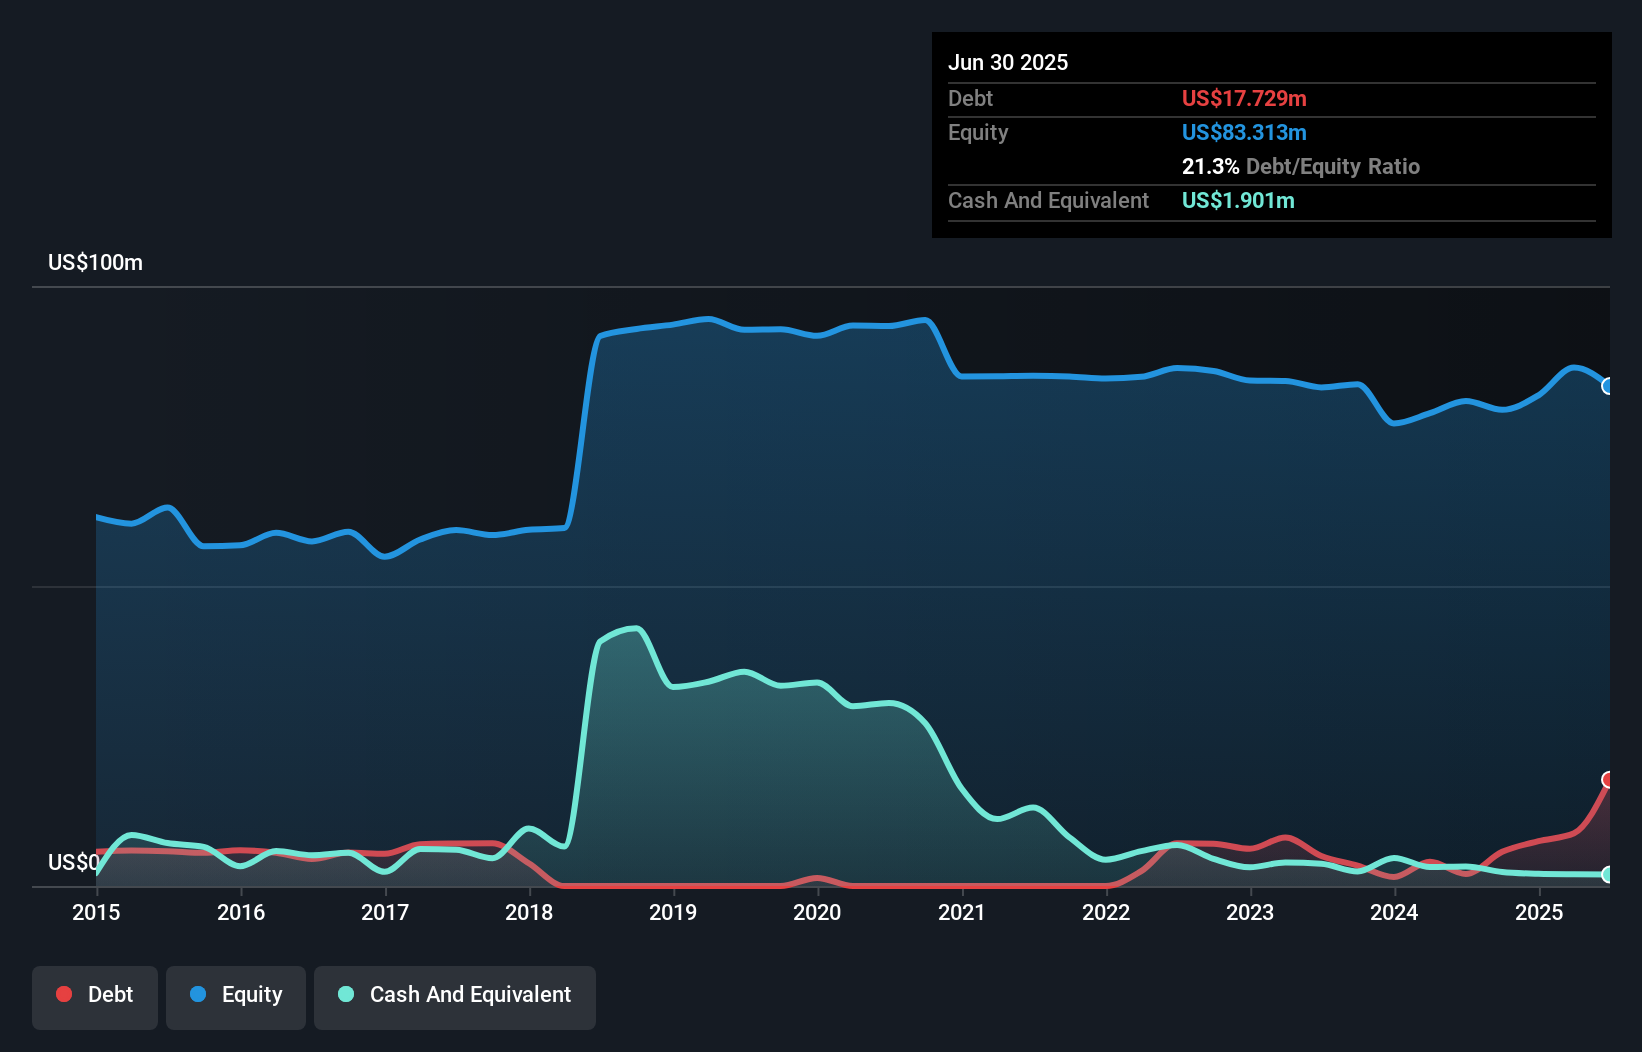Click the US$83.313m Equity value
This screenshot has height=1052, width=1642.
[x=1244, y=132]
